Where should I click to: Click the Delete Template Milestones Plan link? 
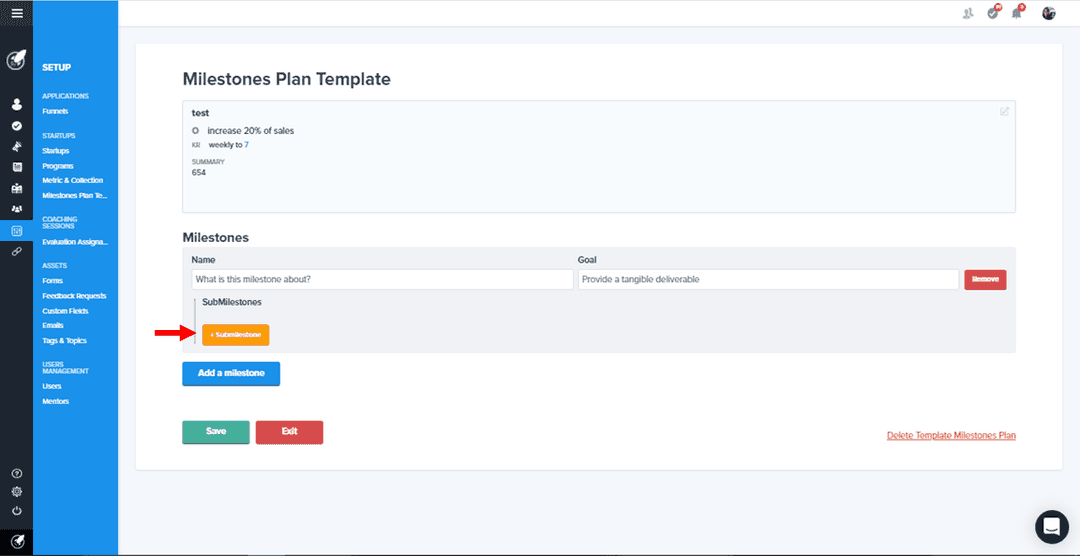[951, 435]
